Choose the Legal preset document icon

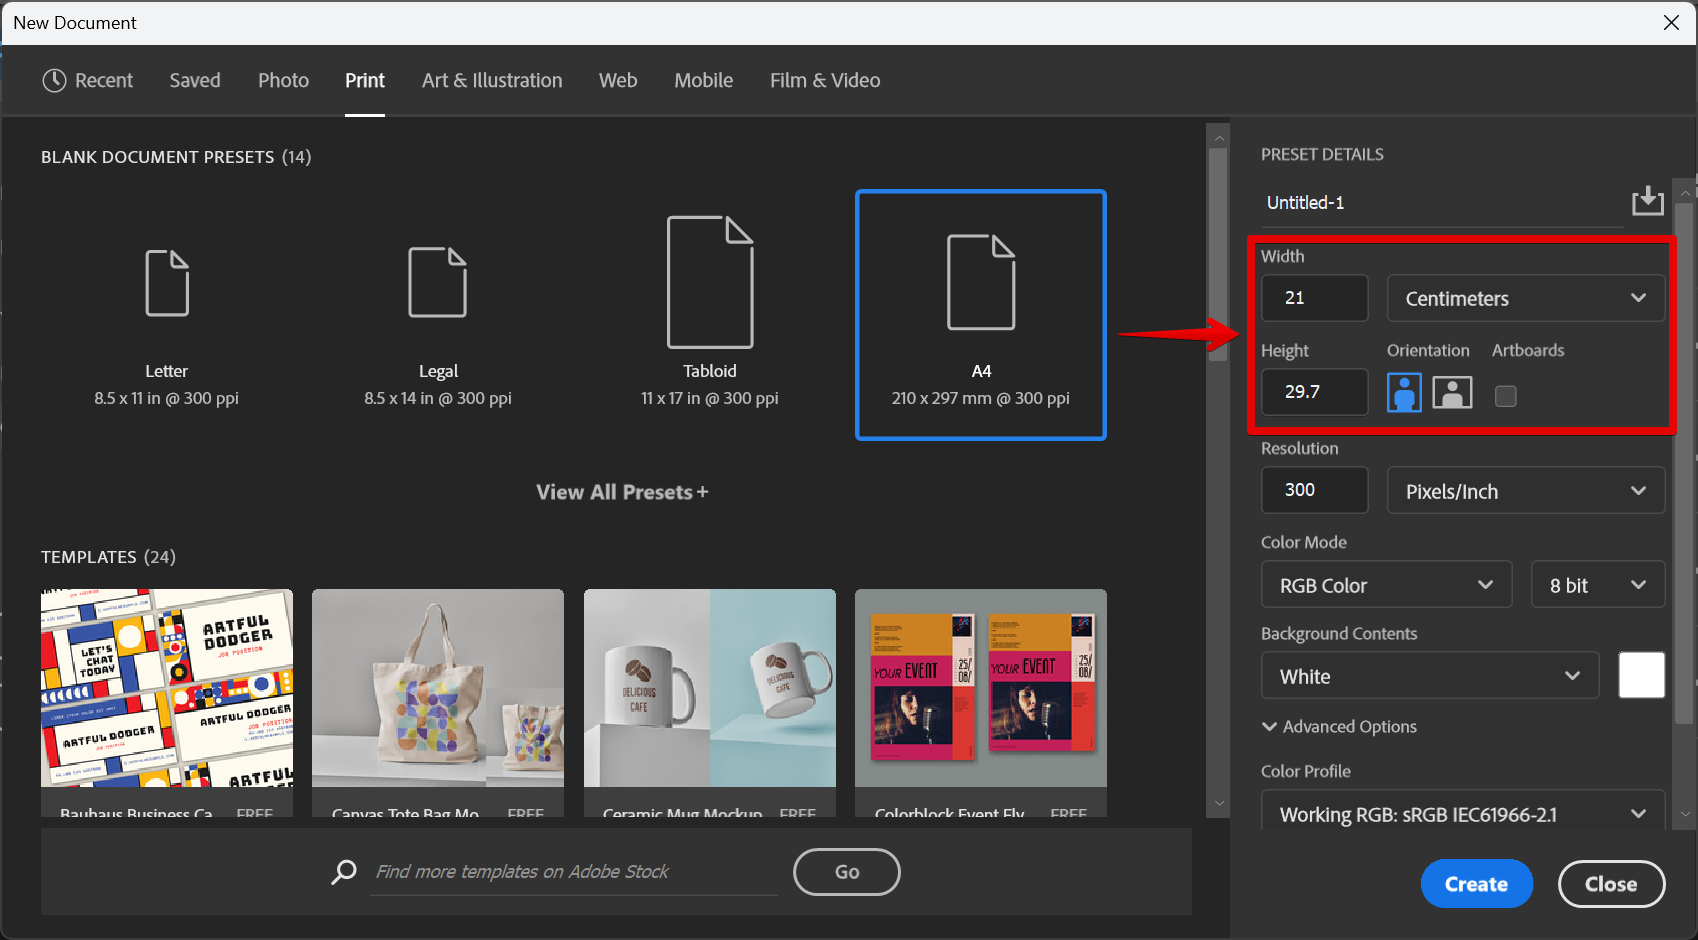tap(438, 283)
